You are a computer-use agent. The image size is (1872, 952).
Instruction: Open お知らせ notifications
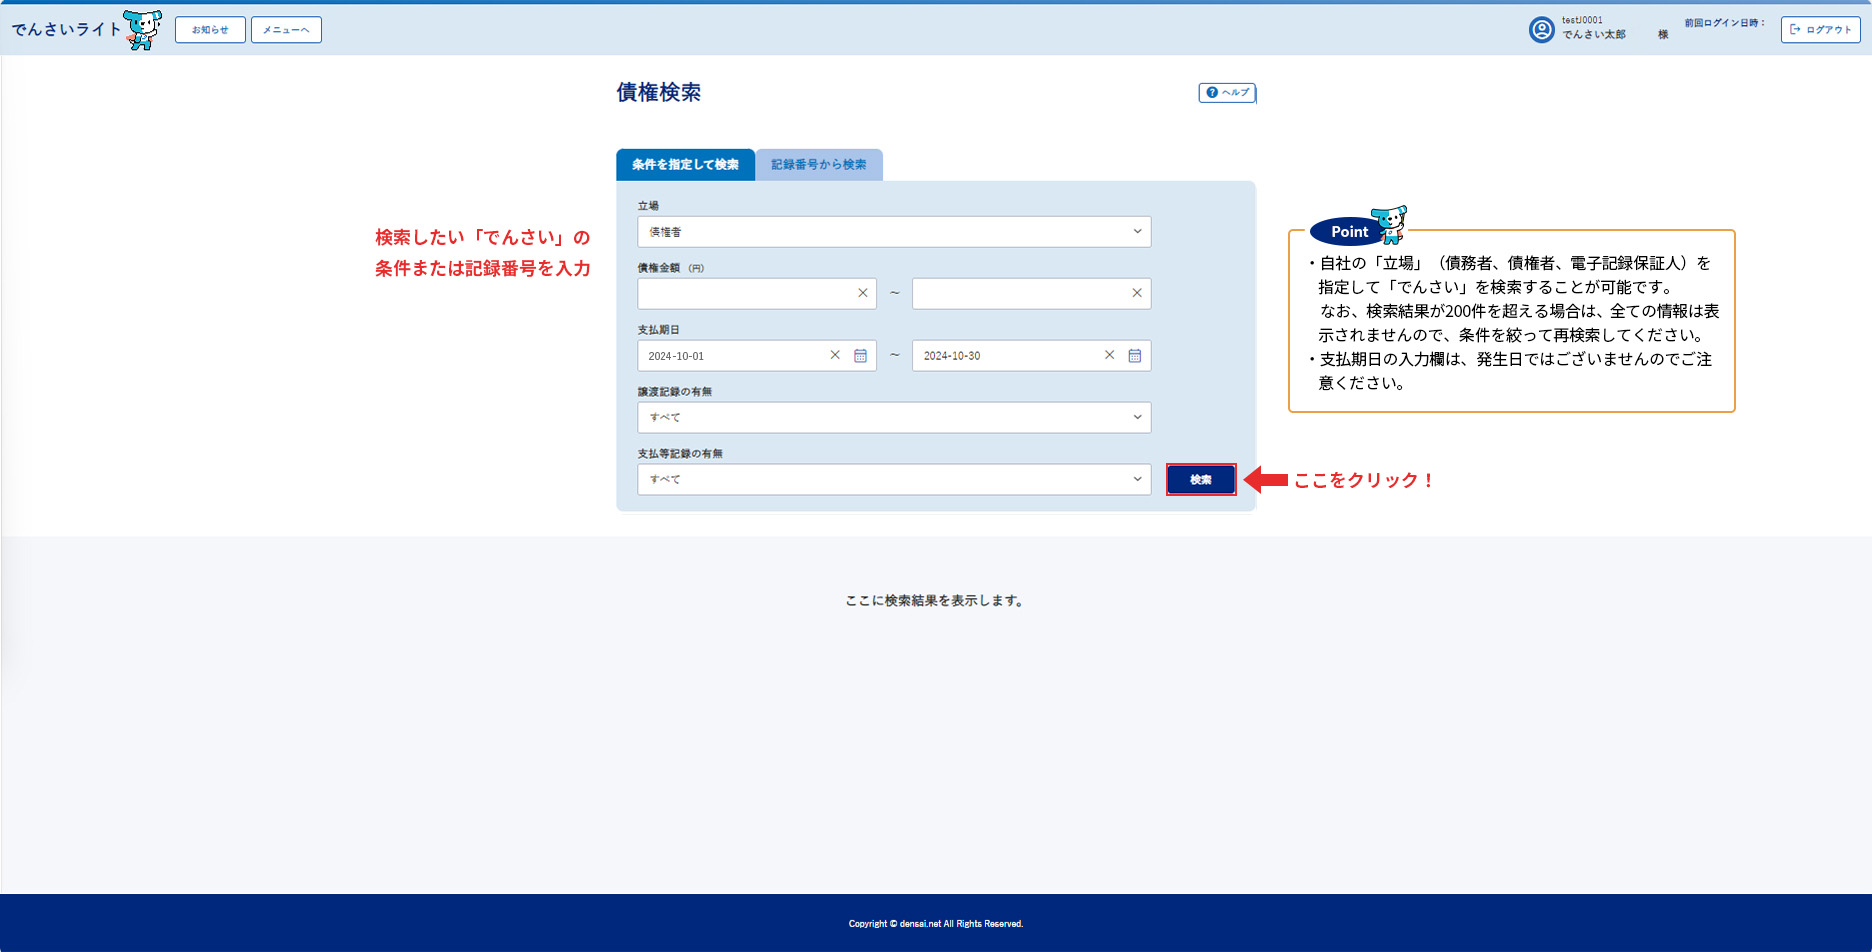(210, 29)
